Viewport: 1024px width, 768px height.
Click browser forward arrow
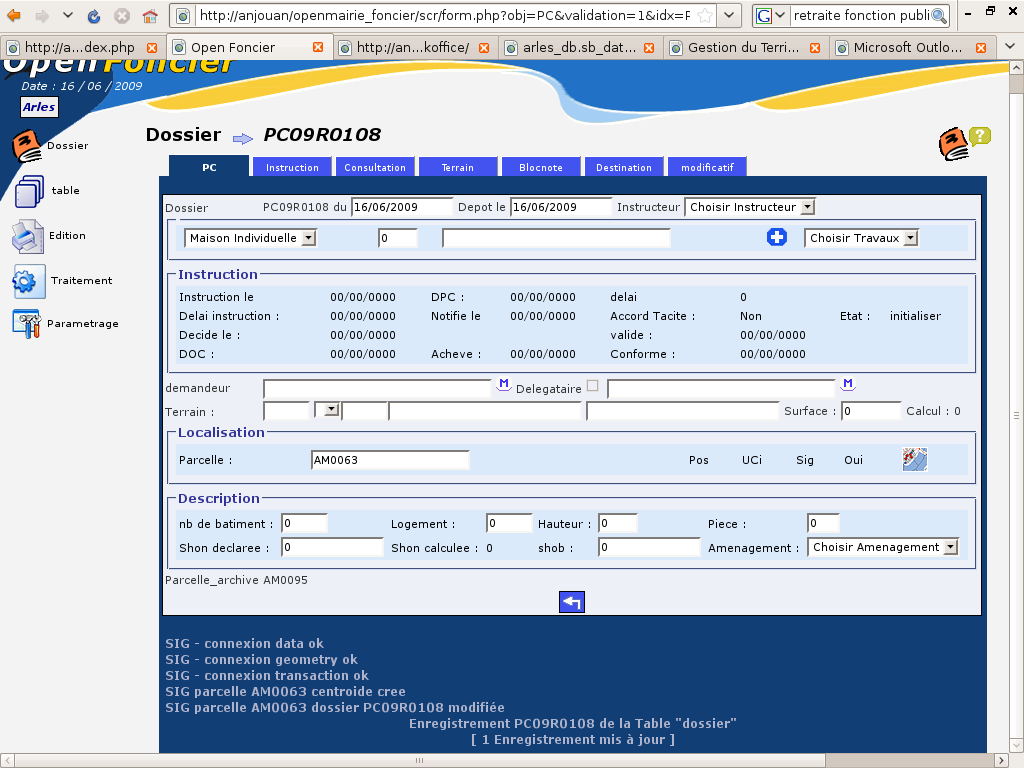click(x=42, y=15)
